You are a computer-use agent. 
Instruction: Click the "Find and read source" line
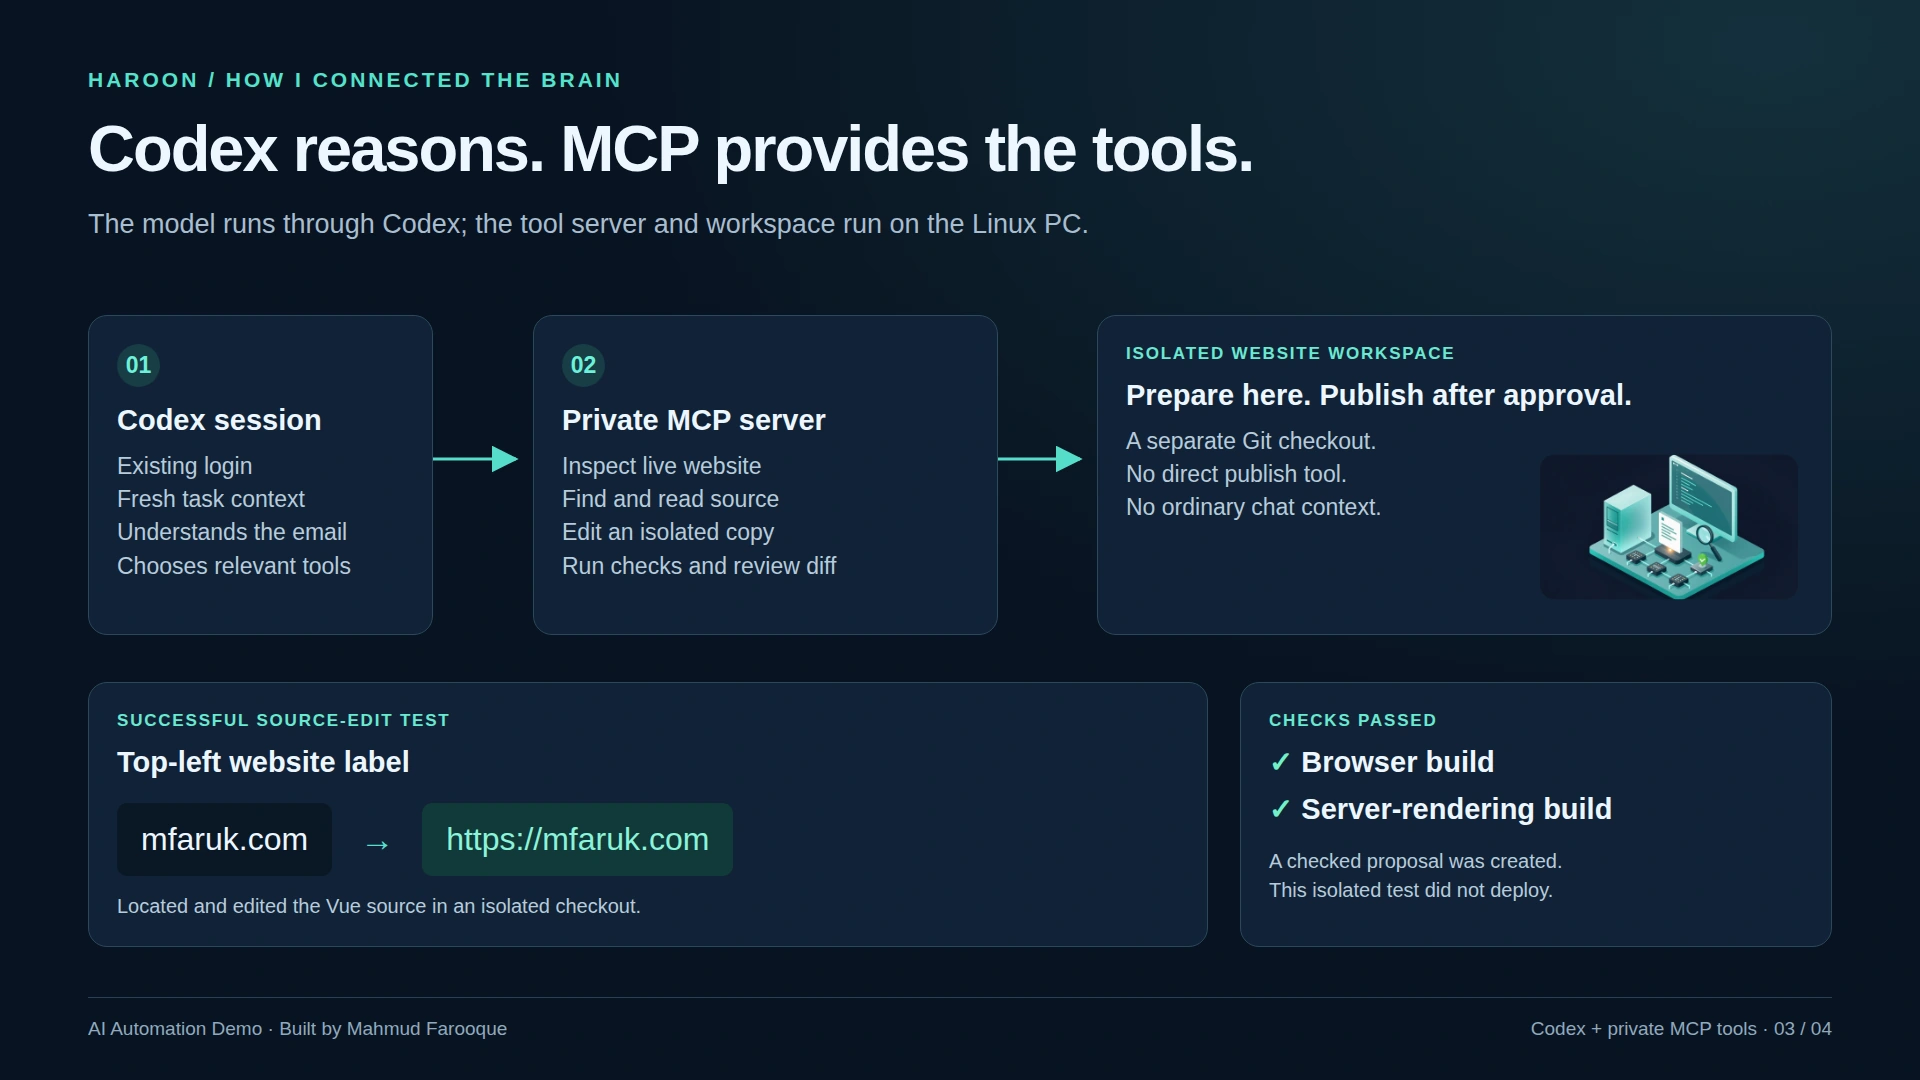click(x=670, y=499)
